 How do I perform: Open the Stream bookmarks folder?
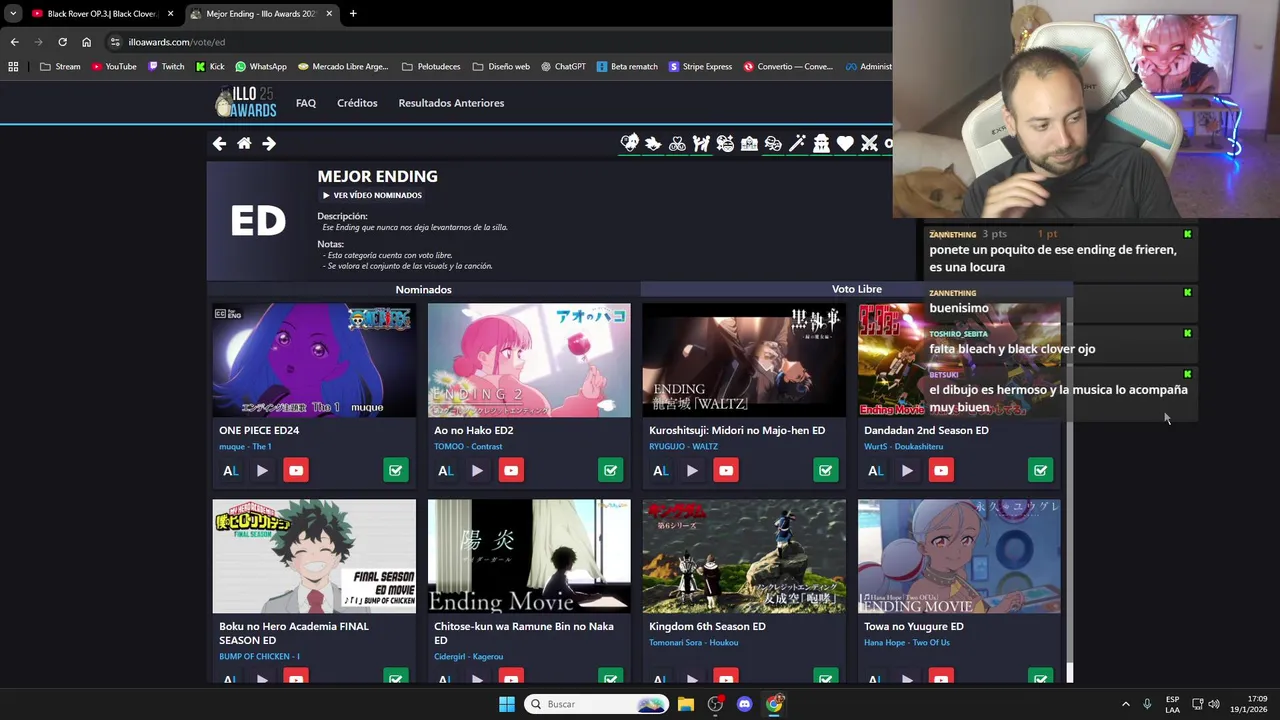[x=60, y=67]
